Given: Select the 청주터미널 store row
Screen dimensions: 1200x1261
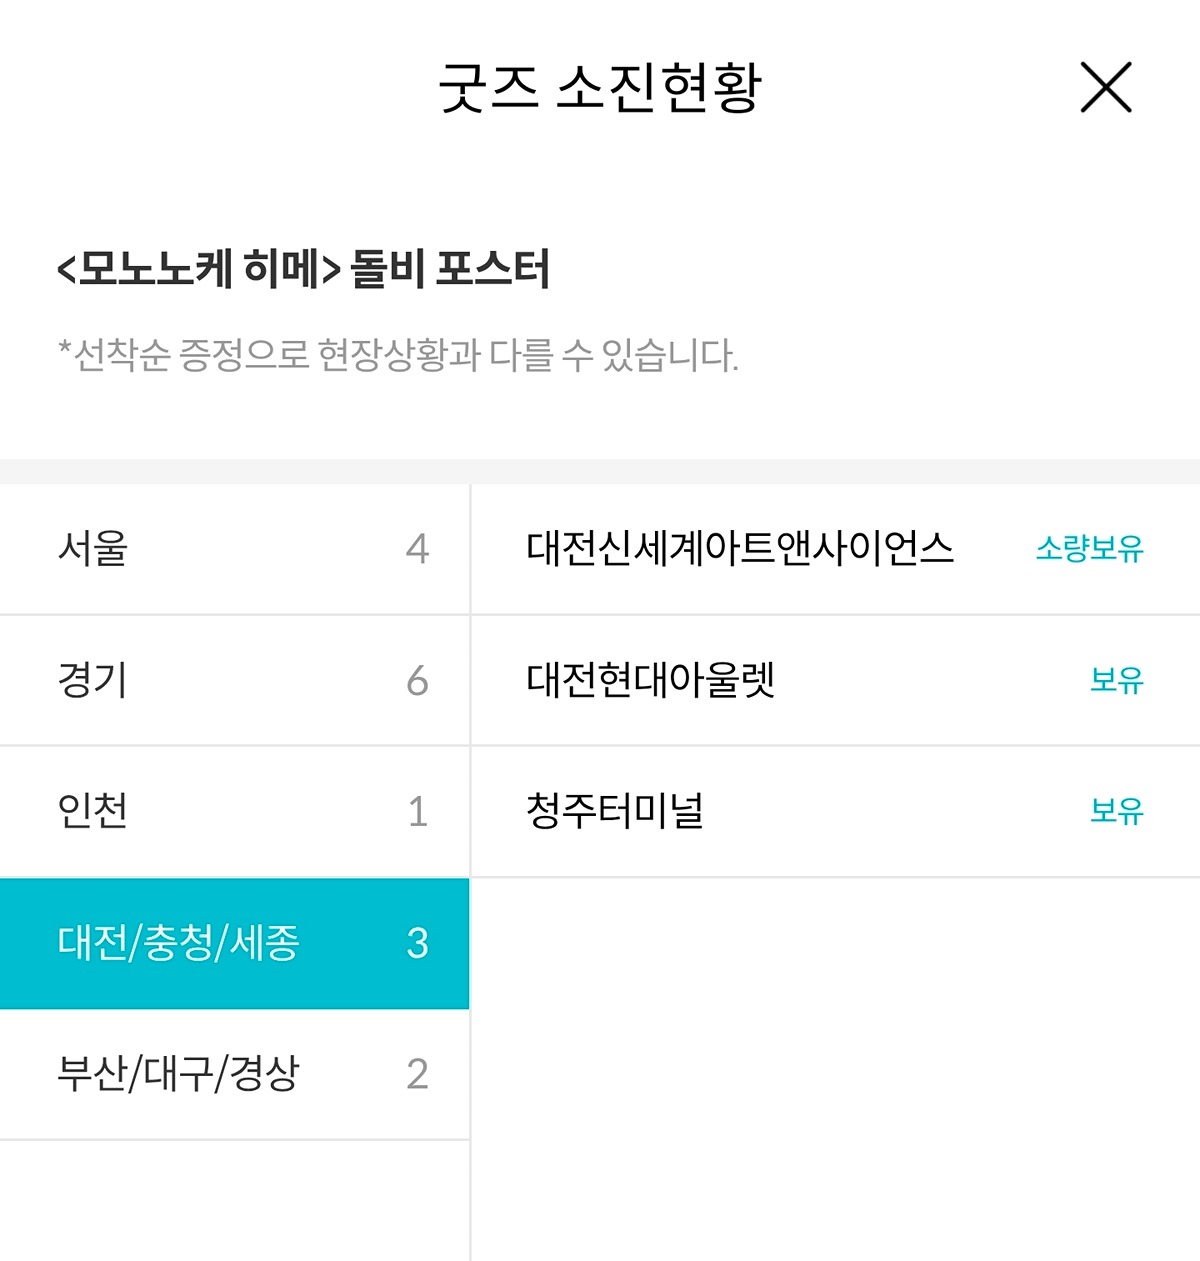Looking at the screenshot, I should point(615,811).
